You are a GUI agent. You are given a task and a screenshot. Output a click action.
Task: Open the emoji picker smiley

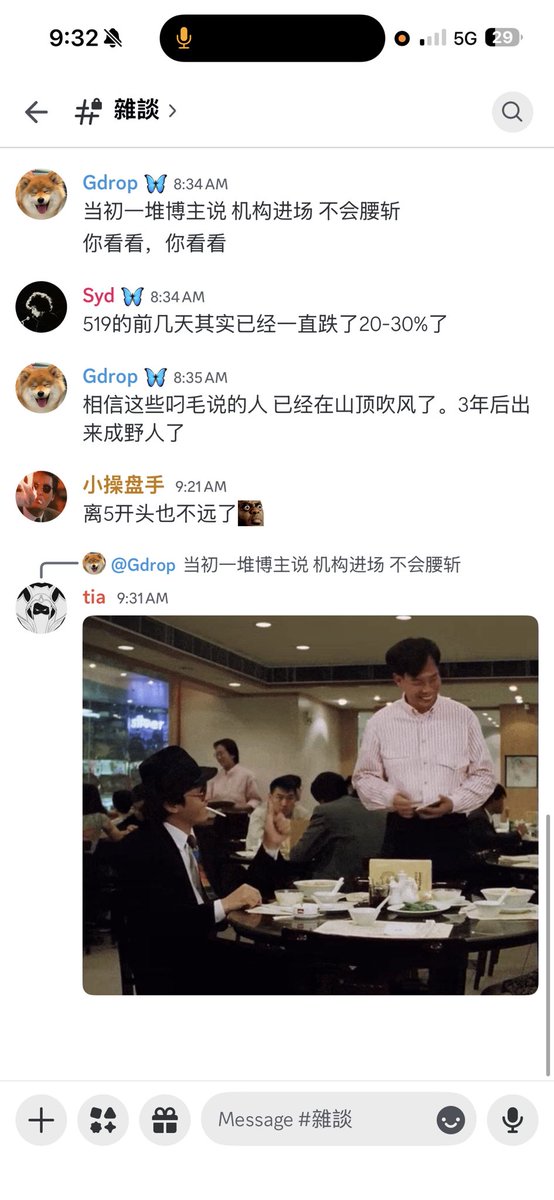pos(451,1120)
